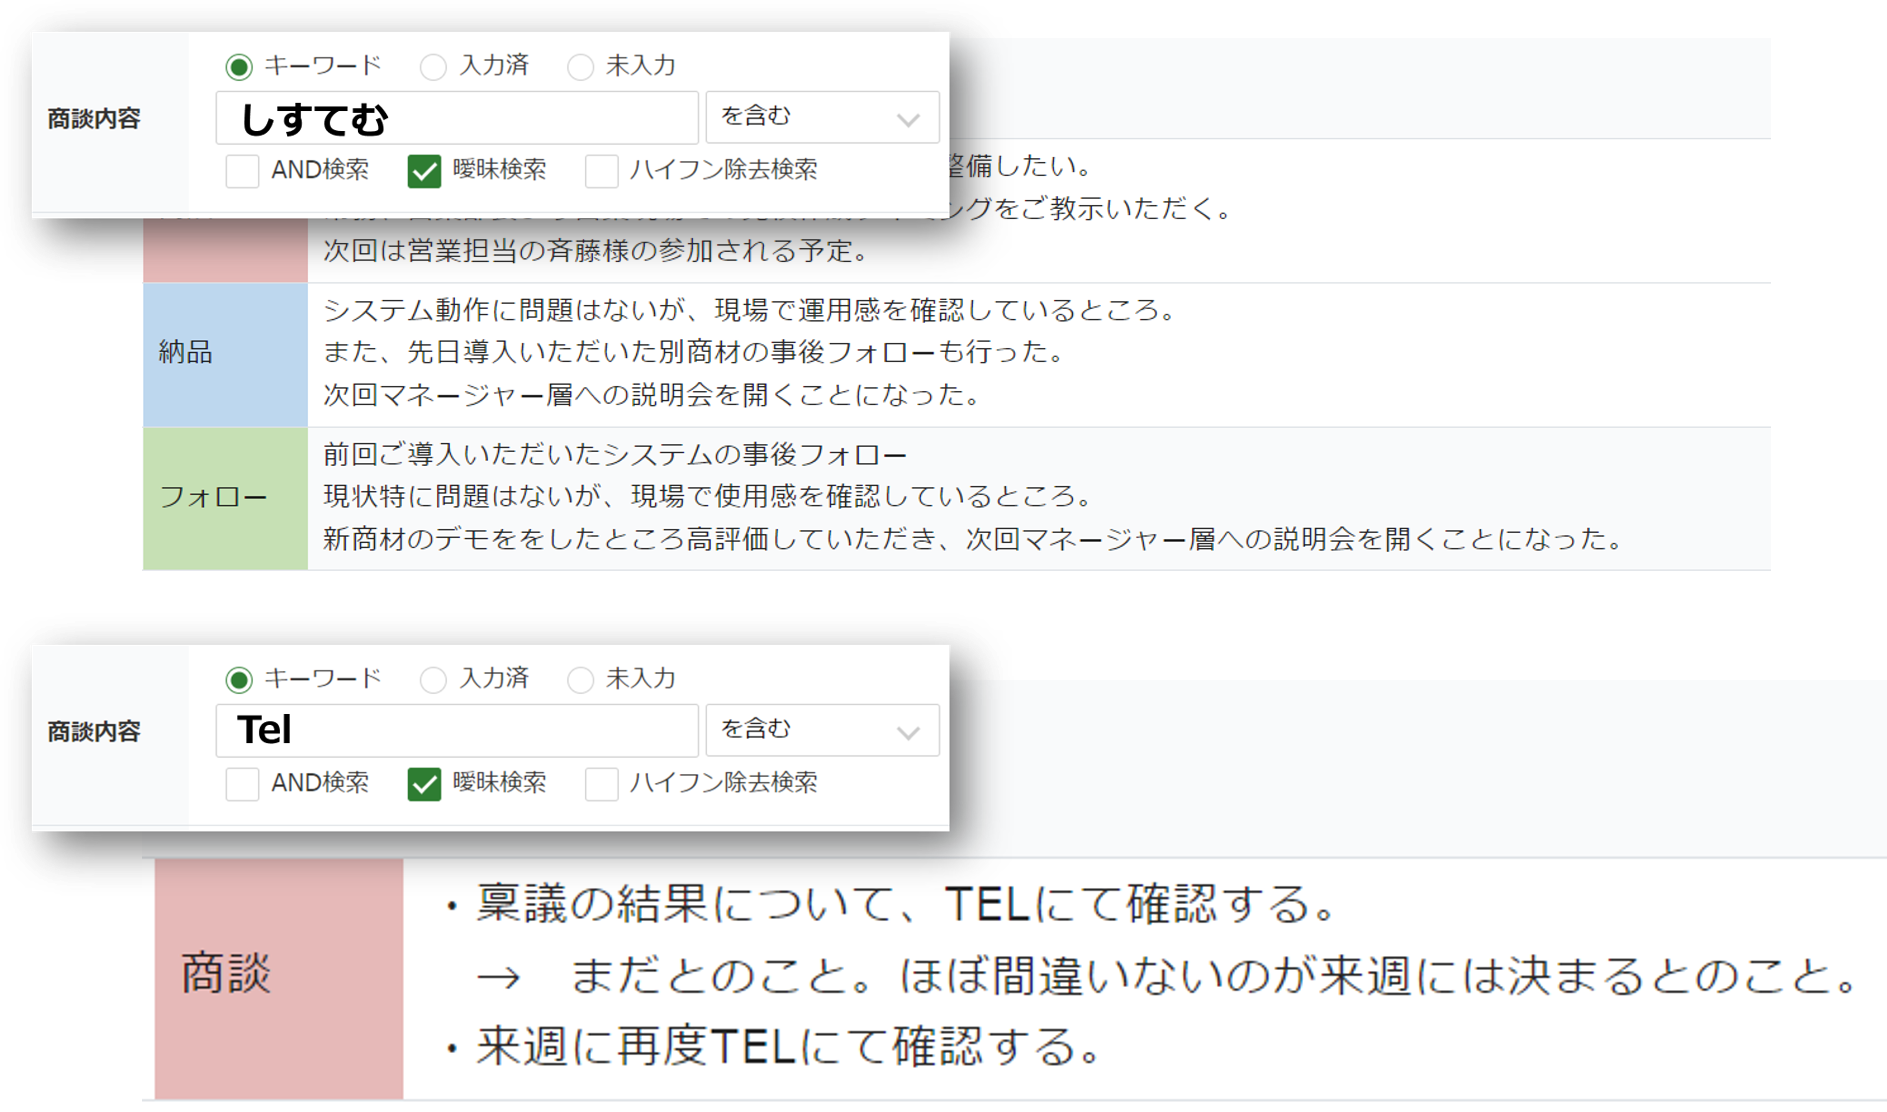The height and width of the screenshot is (1112, 1887).
Task: Enable ハイフン除去検索 checkbox in the bottom panel
Action: click(x=601, y=784)
